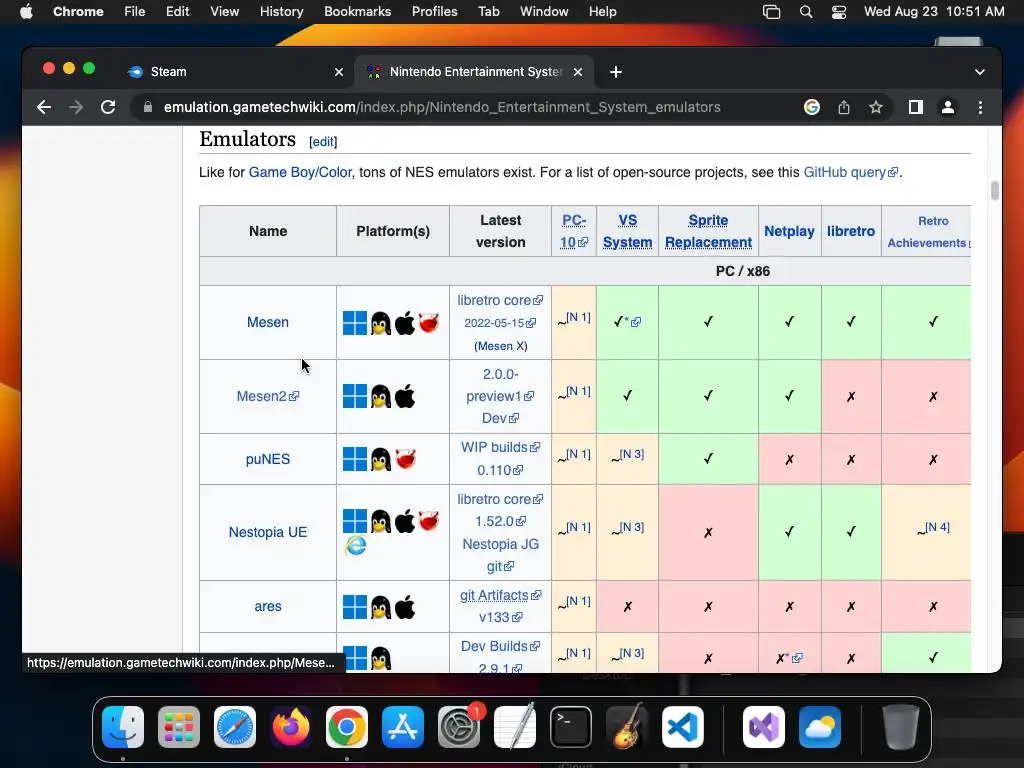Open the Game Boy/Color link
The width and height of the screenshot is (1024, 768).
pos(300,172)
